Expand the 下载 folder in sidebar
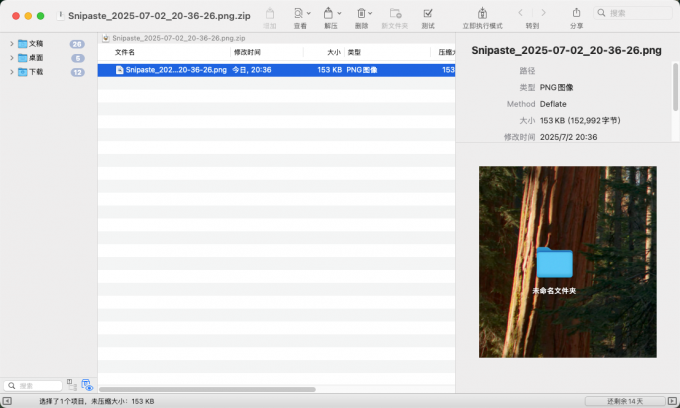Screen dimensions: 680x408 (12, 72)
